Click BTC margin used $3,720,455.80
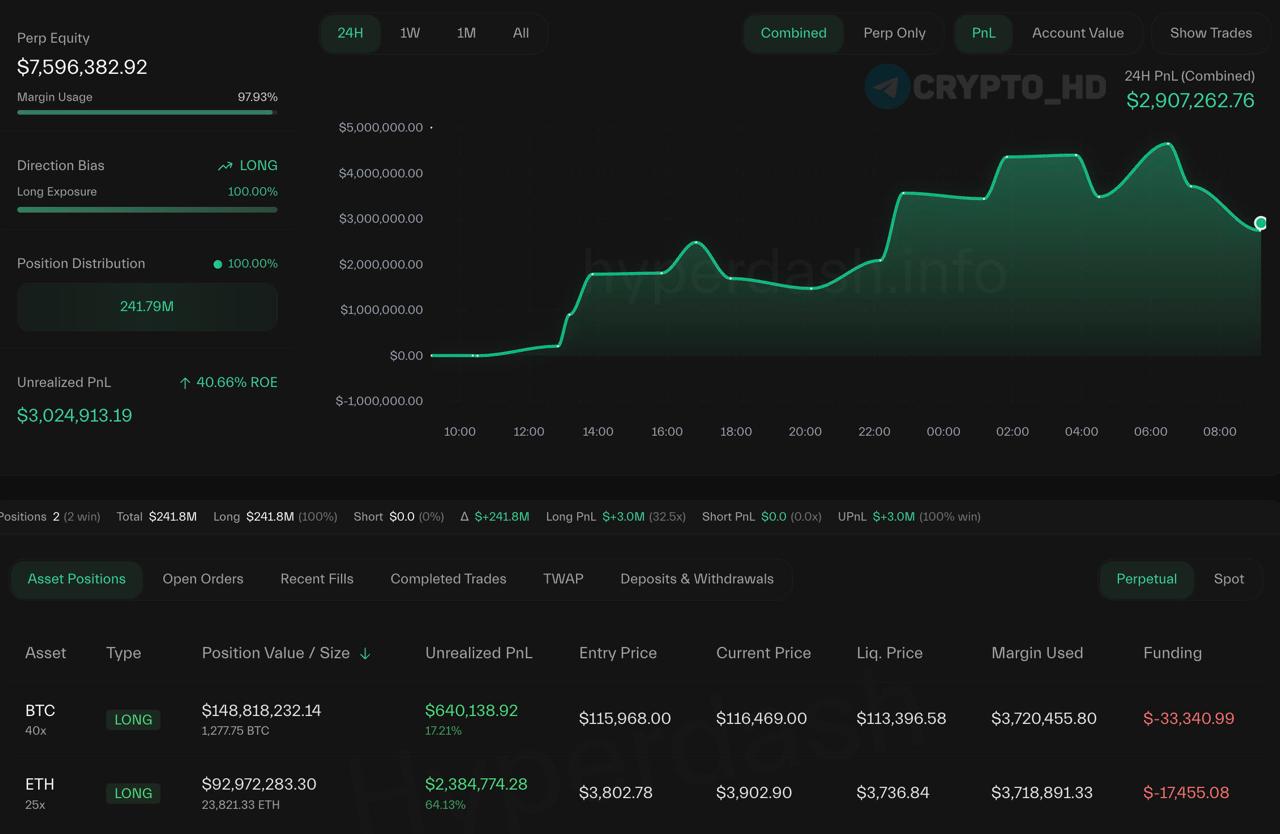 [1044, 719]
